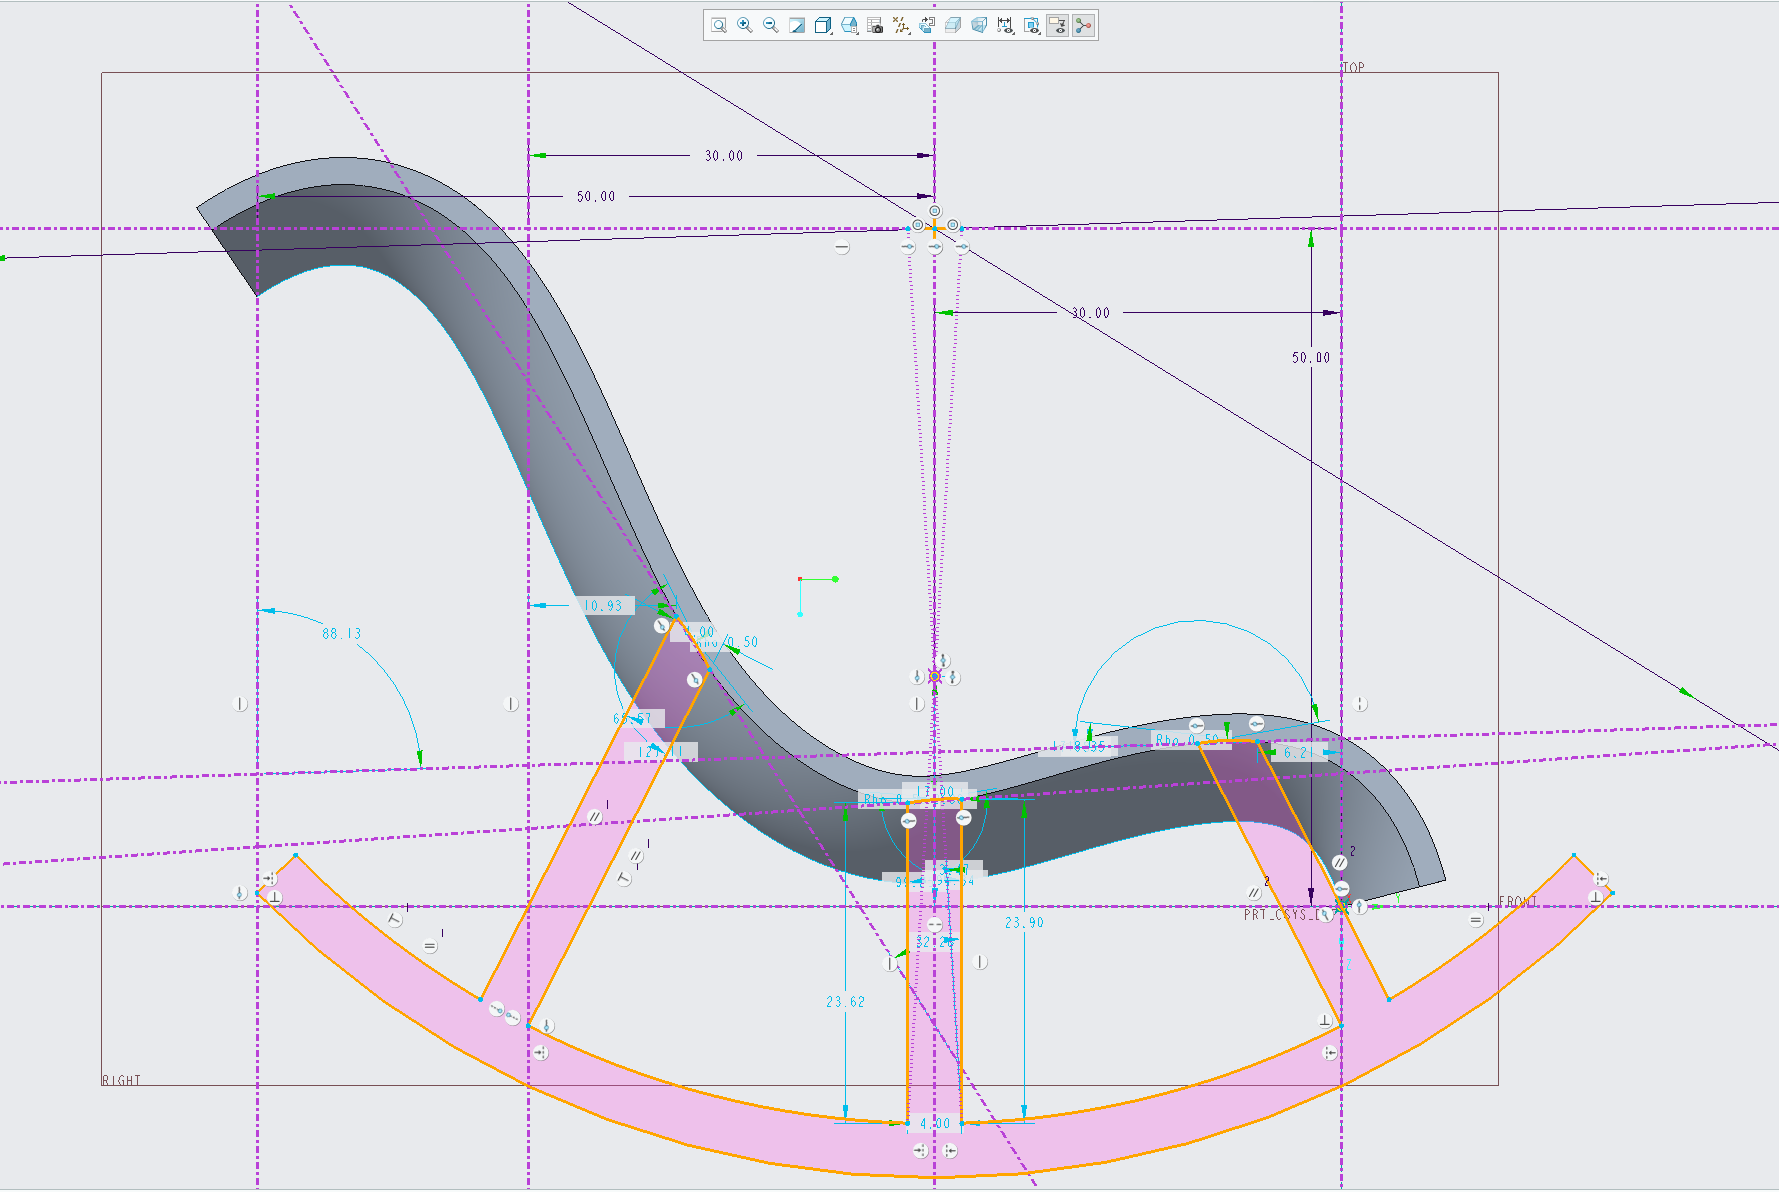This screenshot has height=1192, width=1779.
Task: Click the shaded solid box icon
Action: coord(953,25)
